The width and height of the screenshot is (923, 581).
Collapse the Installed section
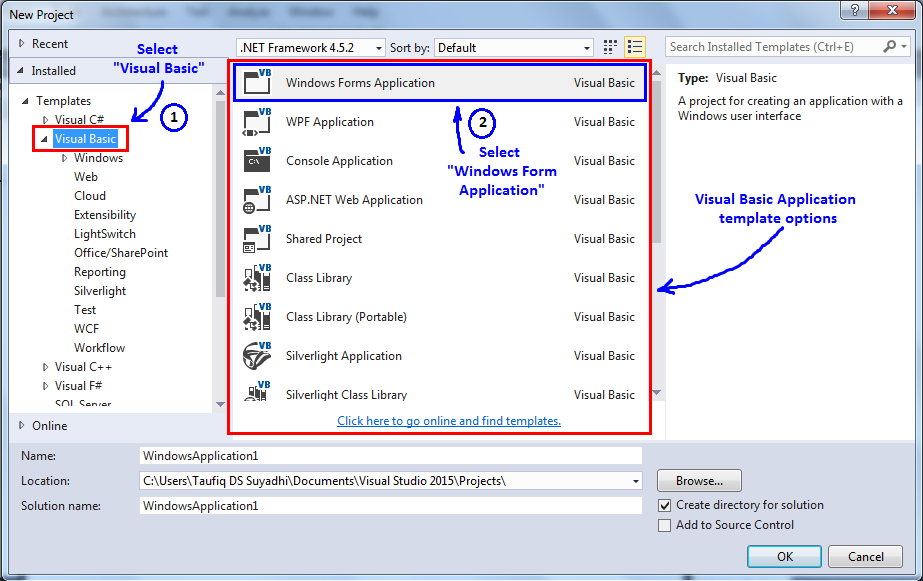click(21, 71)
